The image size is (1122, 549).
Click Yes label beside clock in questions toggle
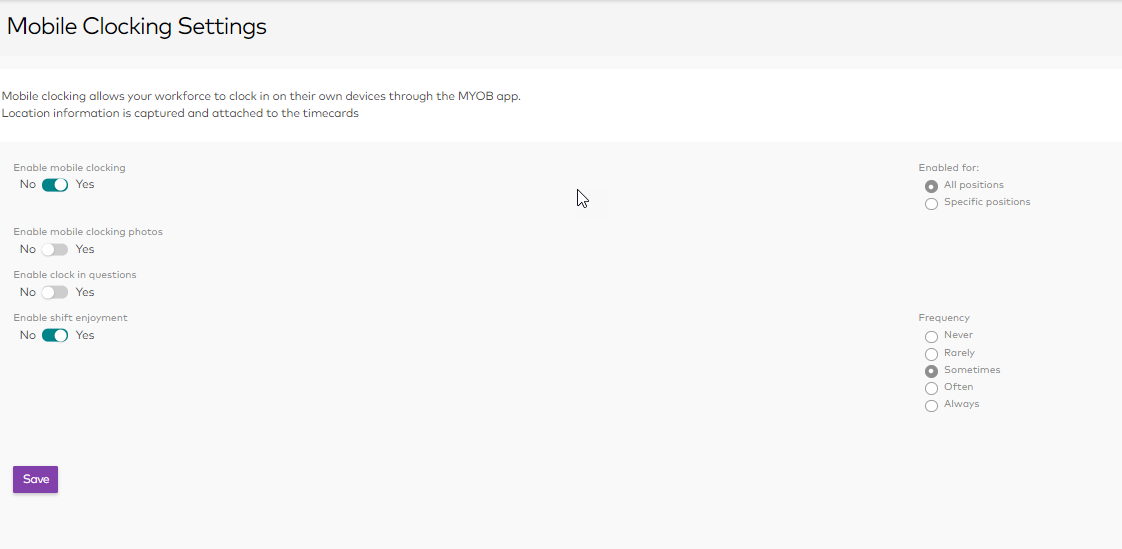tap(85, 293)
